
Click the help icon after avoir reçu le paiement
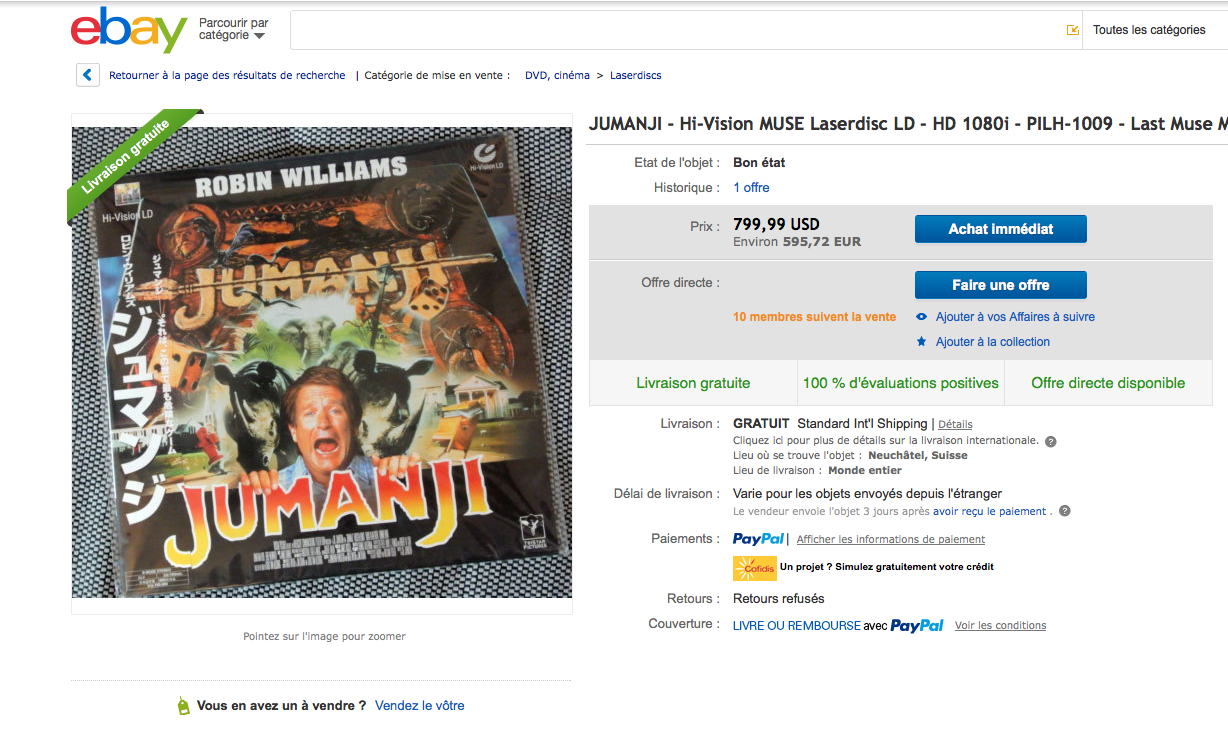[x=1065, y=511]
